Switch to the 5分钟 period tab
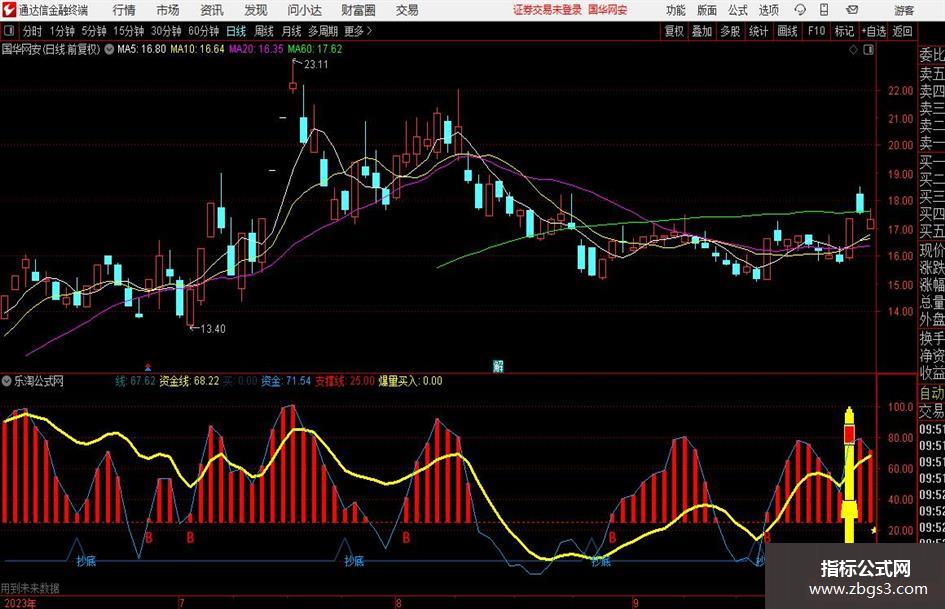This screenshot has width=945, height=609. (x=94, y=31)
